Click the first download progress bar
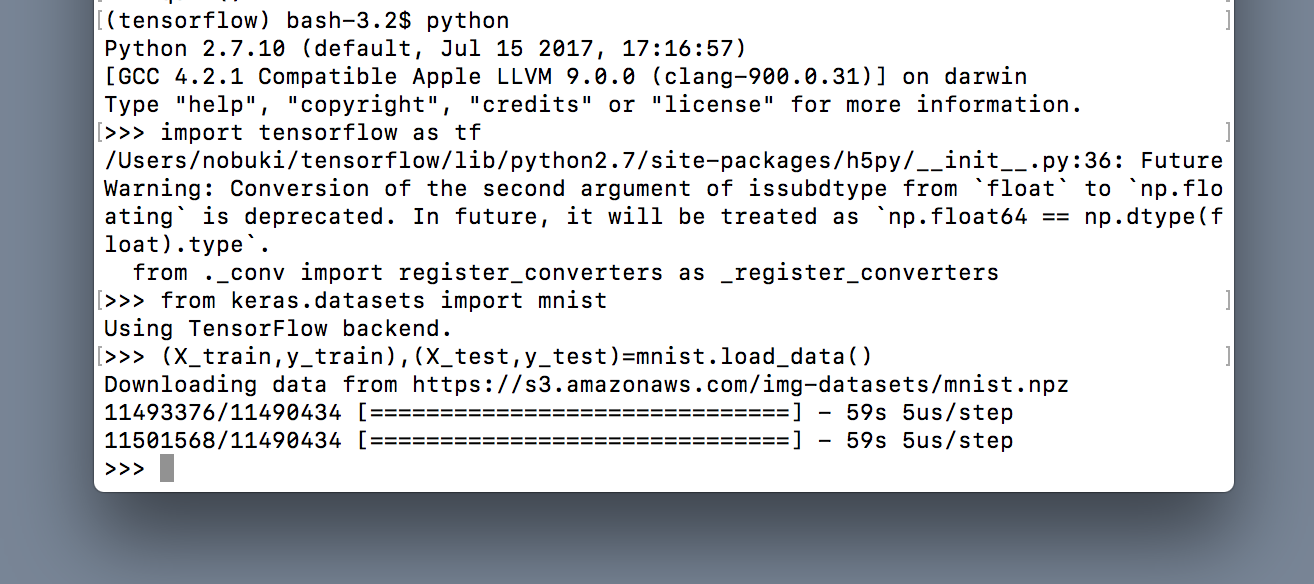This screenshot has width=1314, height=584. (x=580, y=412)
